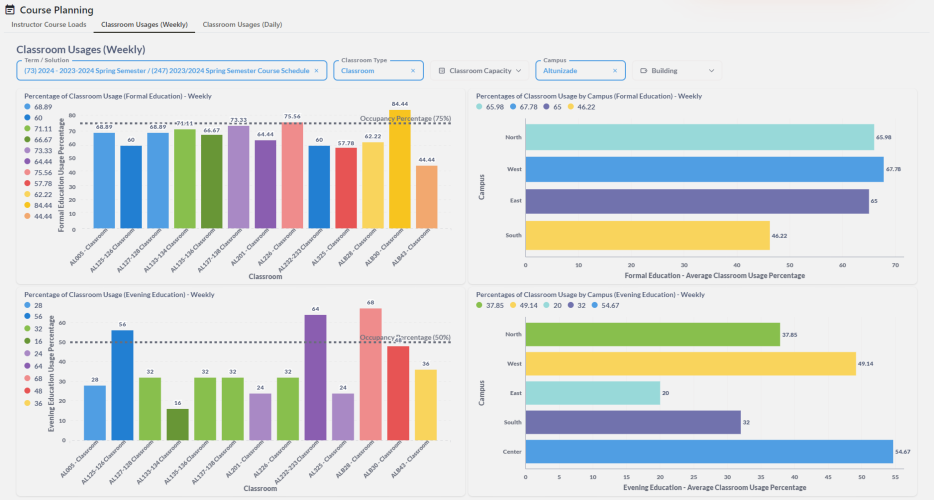Viewport: 934px width, 500px height.
Task: Toggle the 68 evening legend entry
Action: tap(33, 378)
